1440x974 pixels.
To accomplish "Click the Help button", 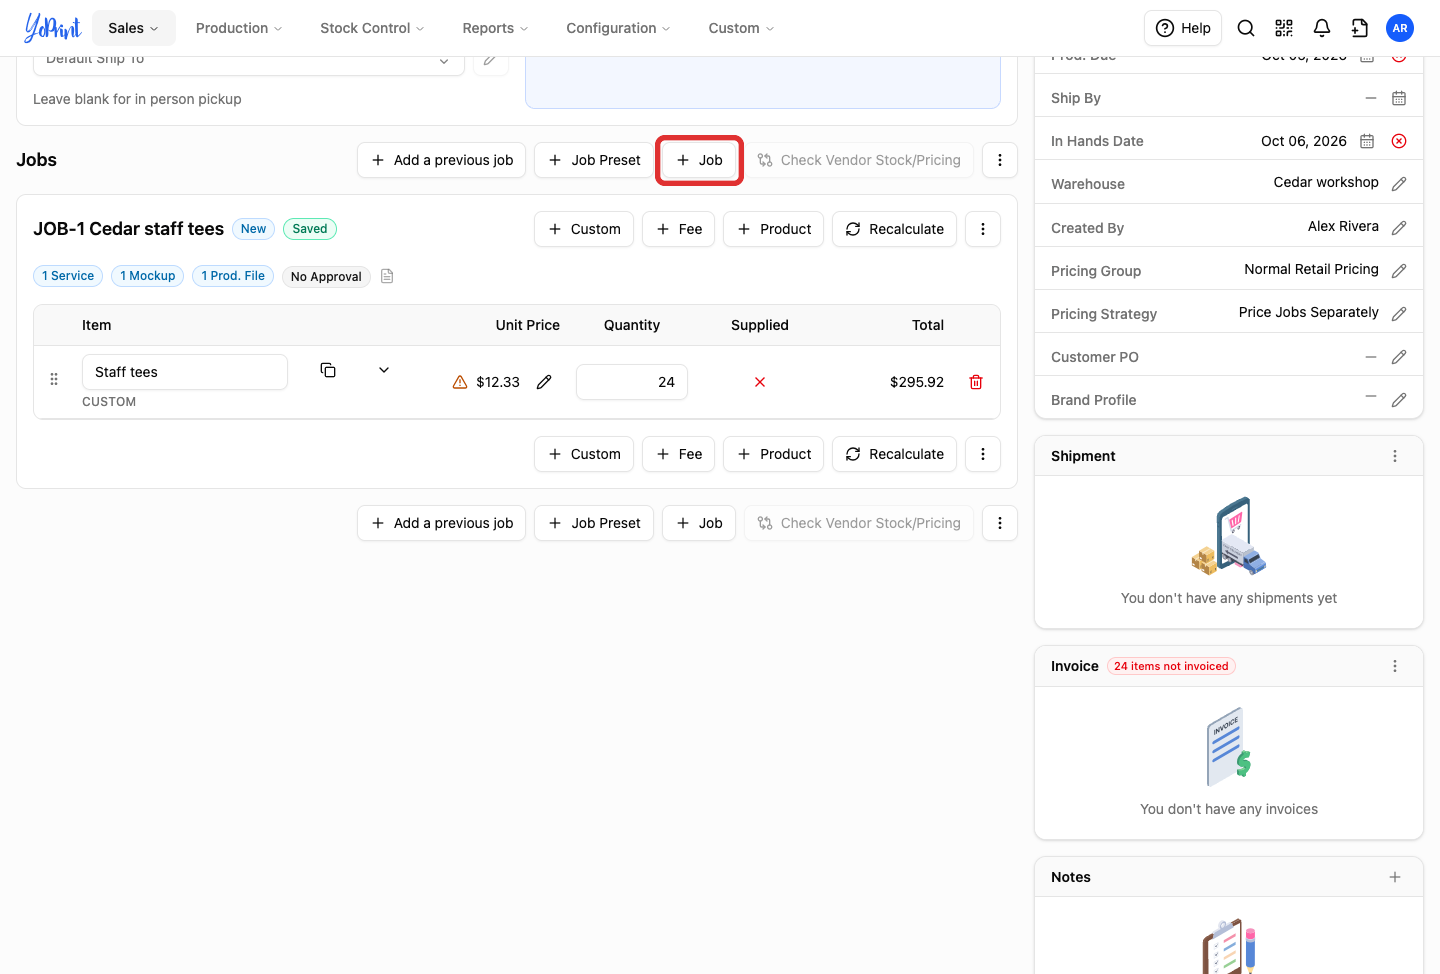I will pyautogui.click(x=1183, y=28).
